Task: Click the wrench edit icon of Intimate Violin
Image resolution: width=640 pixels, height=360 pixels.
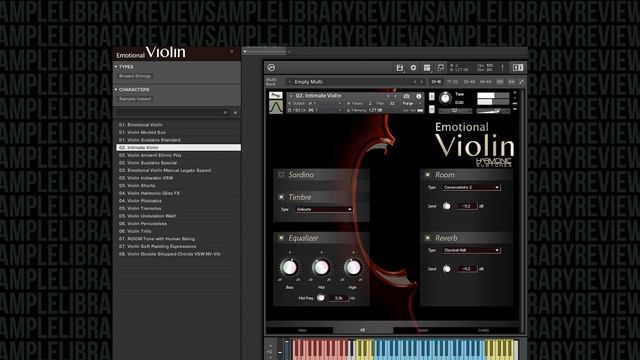Action: (276, 95)
